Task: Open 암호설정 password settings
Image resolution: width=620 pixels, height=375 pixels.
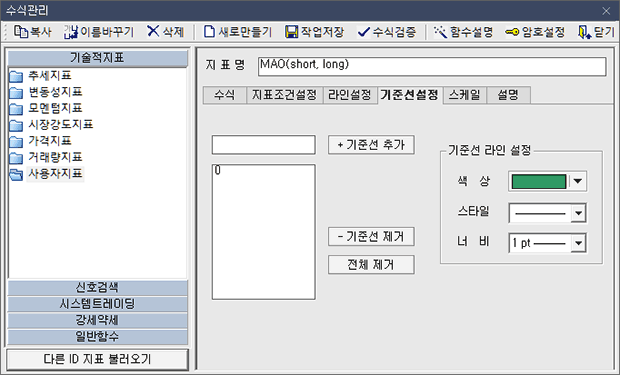Action: tap(535, 32)
